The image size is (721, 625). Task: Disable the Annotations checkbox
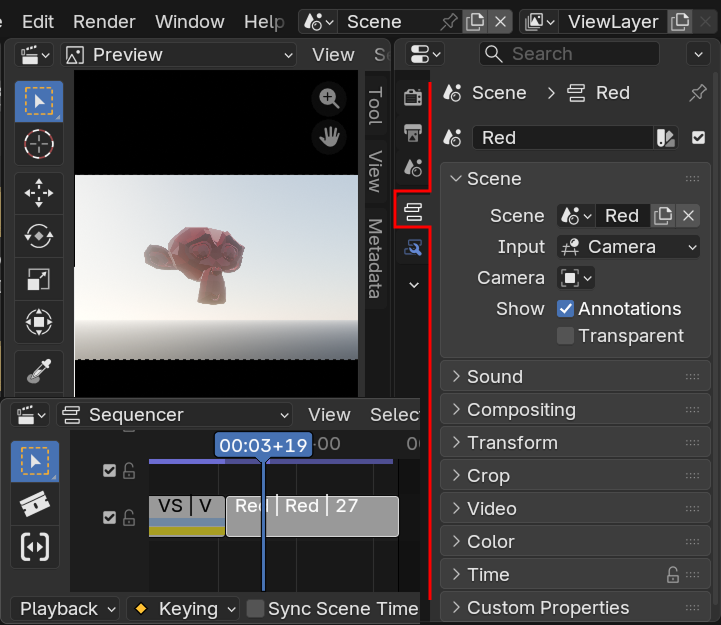(566, 309)
